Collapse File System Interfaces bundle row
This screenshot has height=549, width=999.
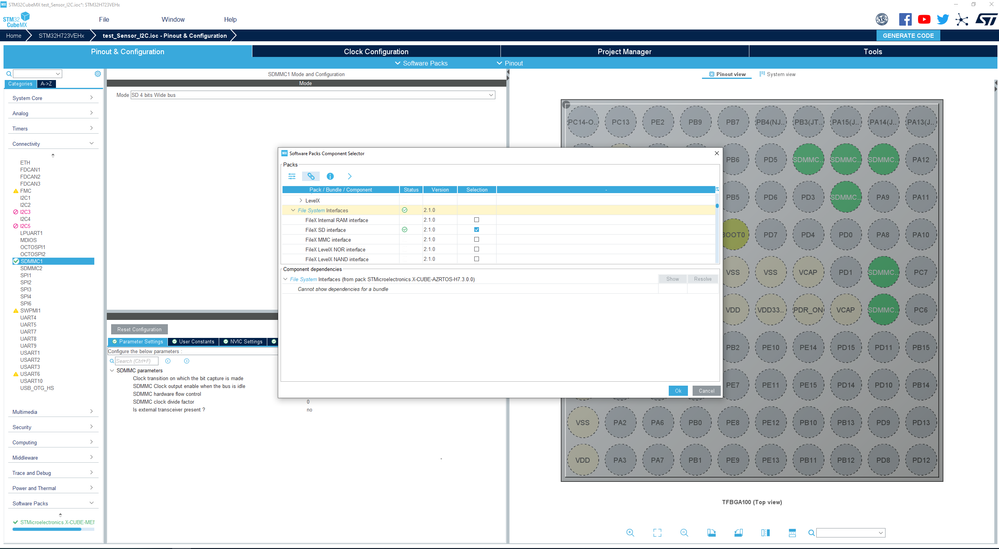pos(293,210)
